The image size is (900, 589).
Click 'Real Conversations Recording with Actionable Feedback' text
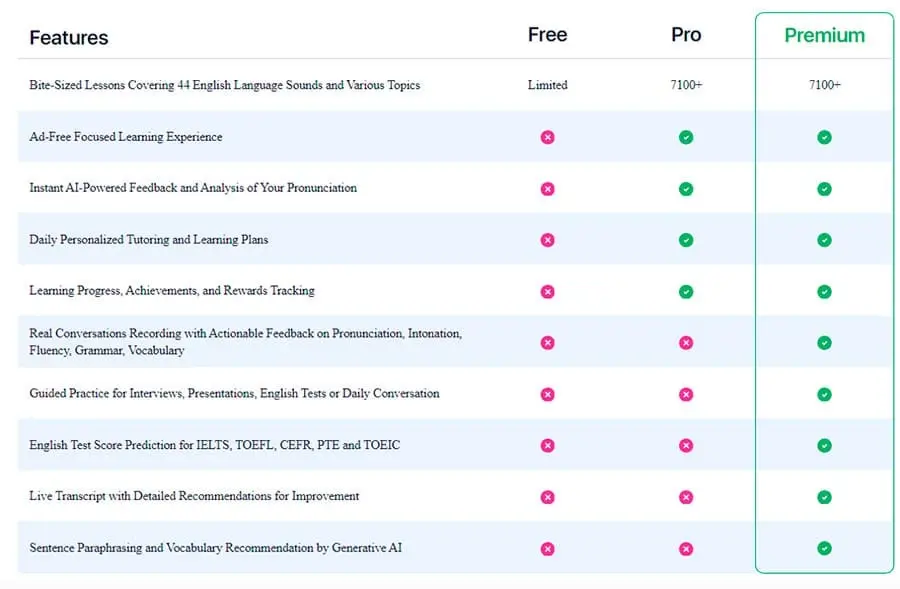(x=246, y=342)
